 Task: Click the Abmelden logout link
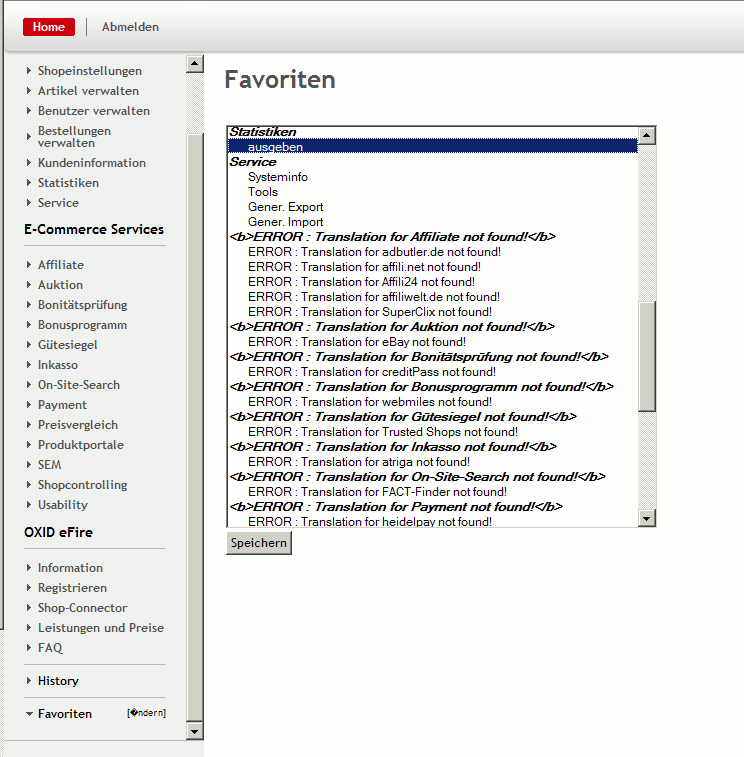tap(130, 27)
